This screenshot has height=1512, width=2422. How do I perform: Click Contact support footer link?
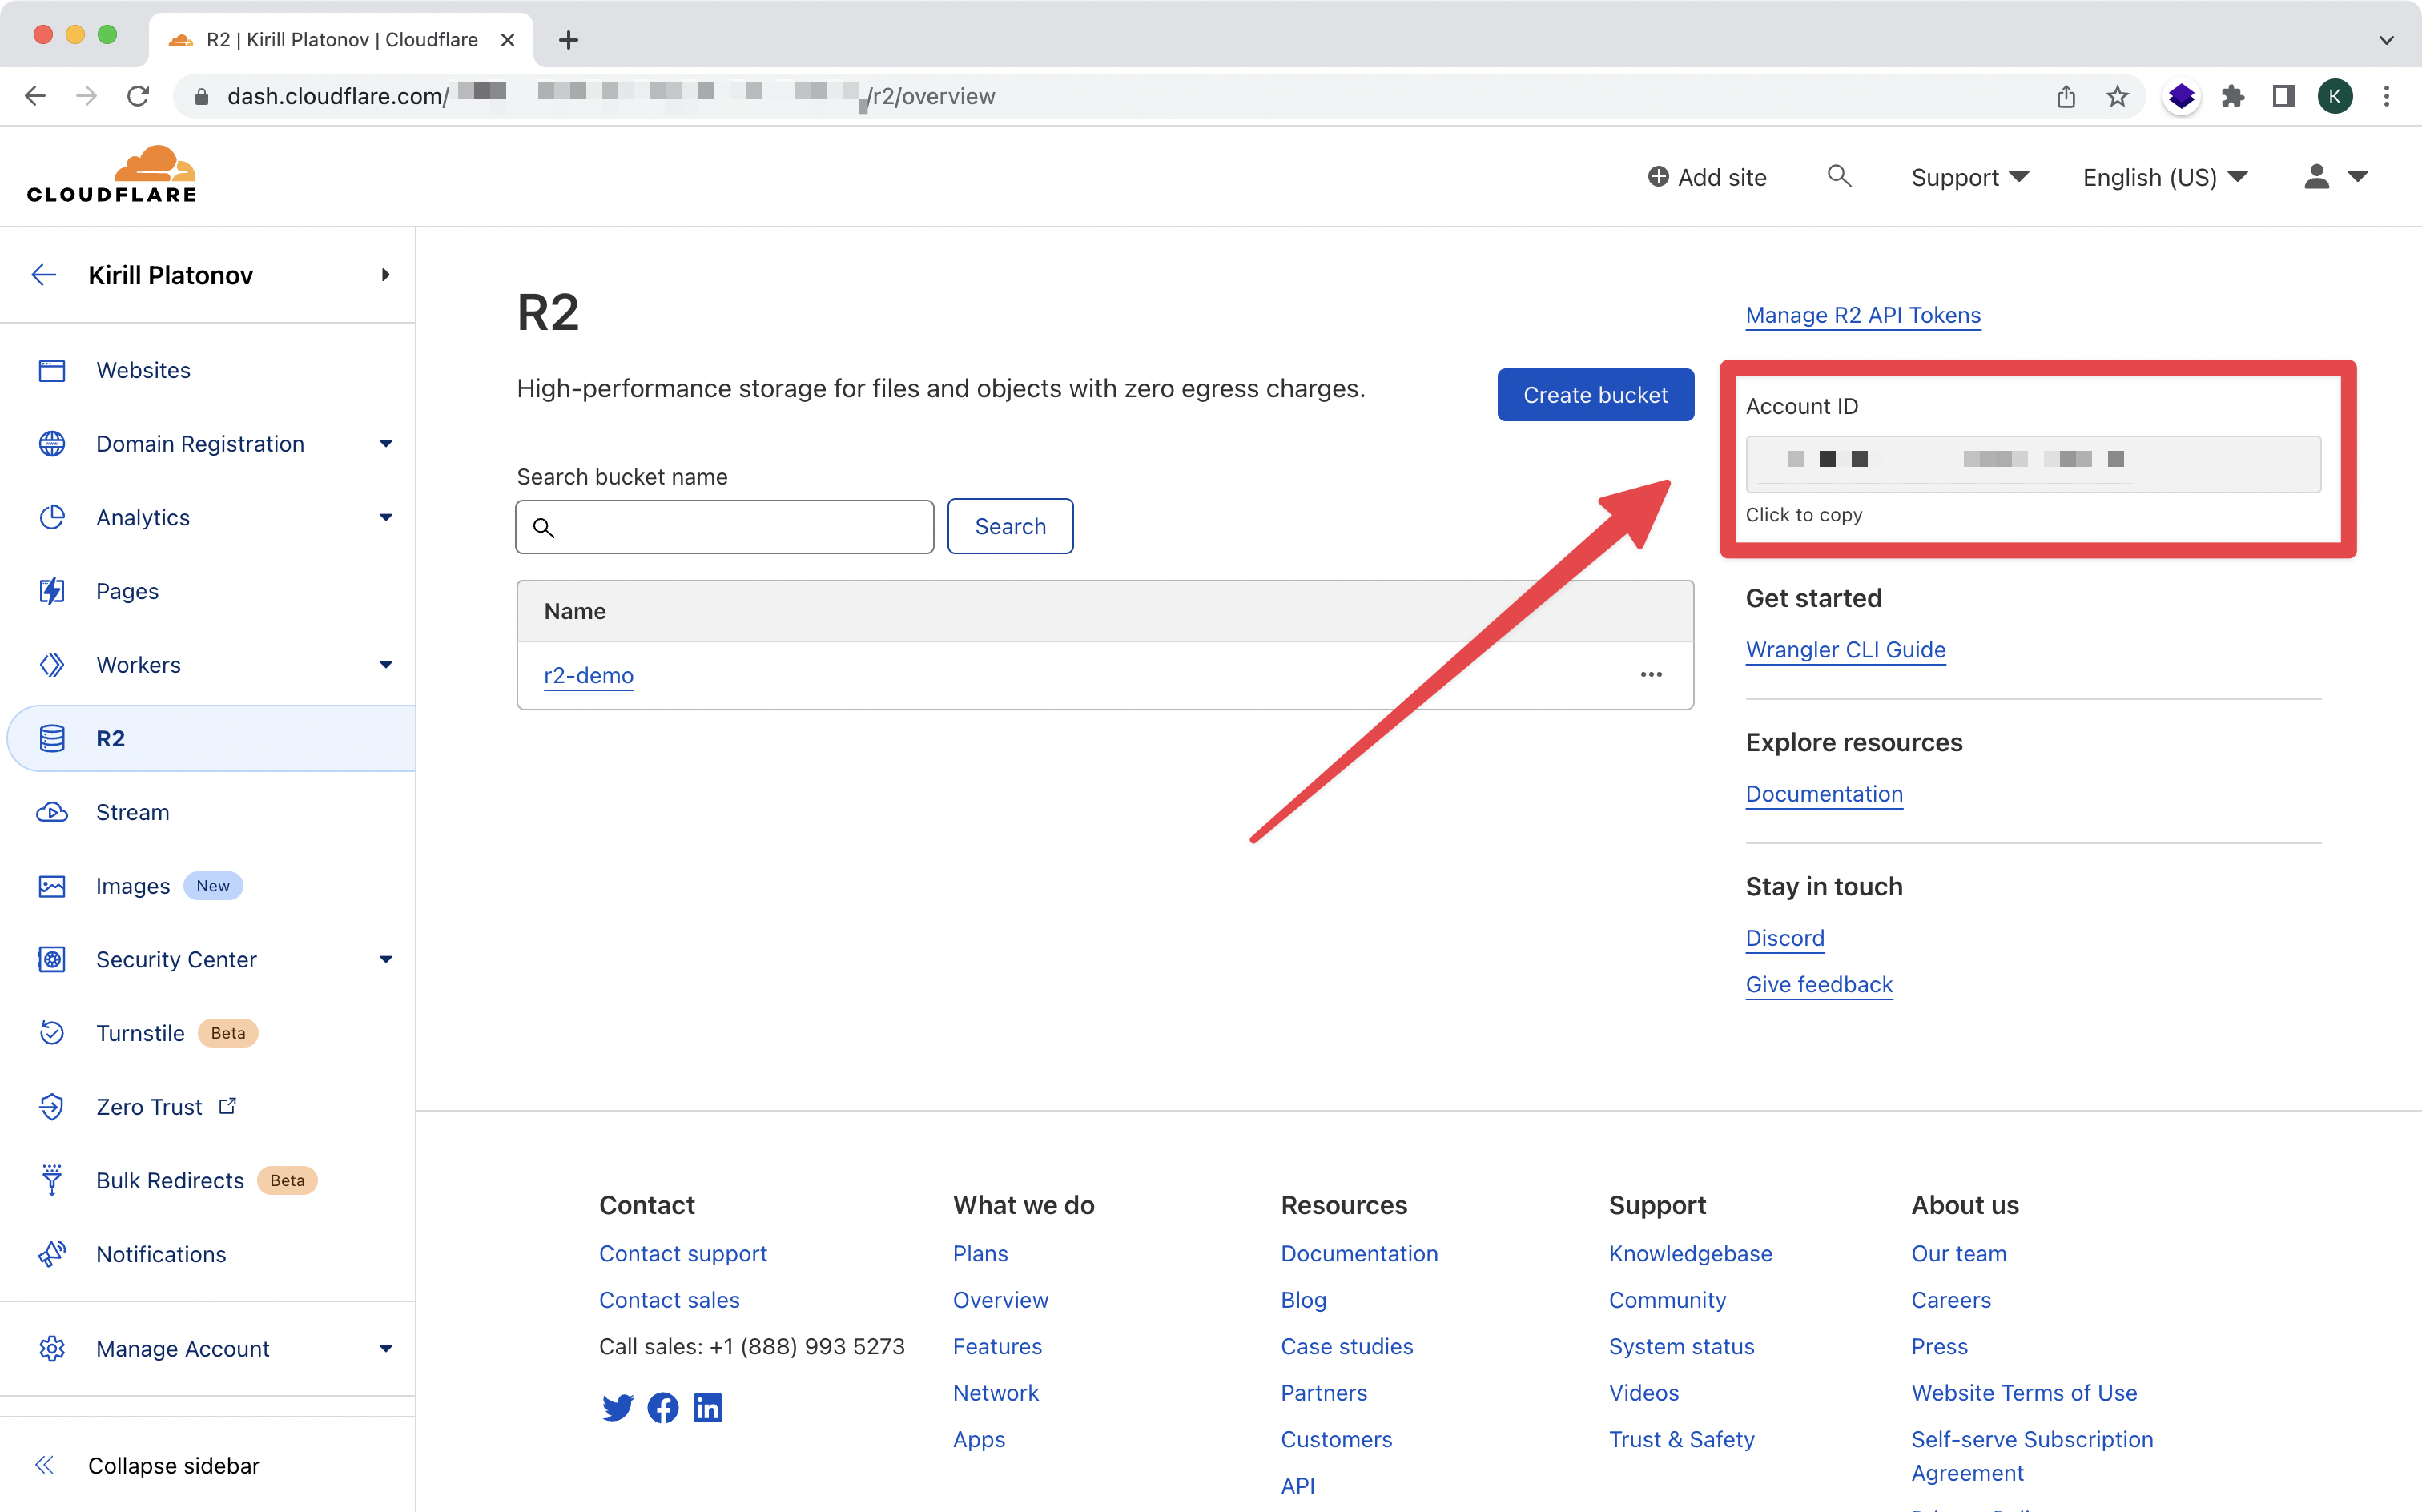click(x=683, y=1253)
